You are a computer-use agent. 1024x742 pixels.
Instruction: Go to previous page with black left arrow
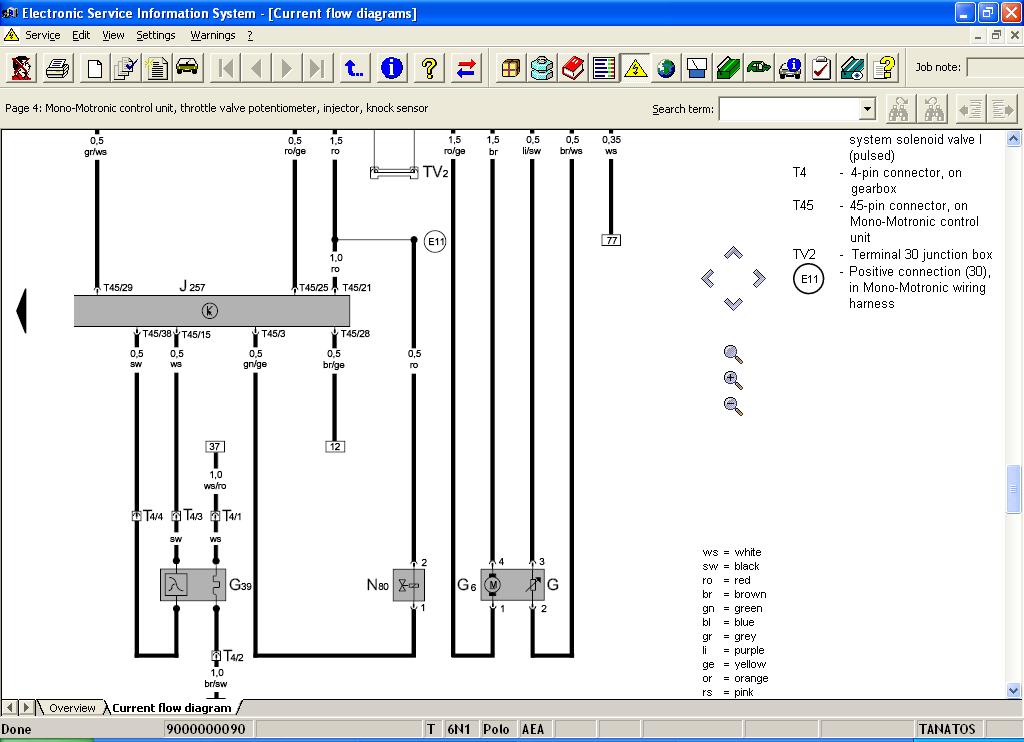click(21, 310)
